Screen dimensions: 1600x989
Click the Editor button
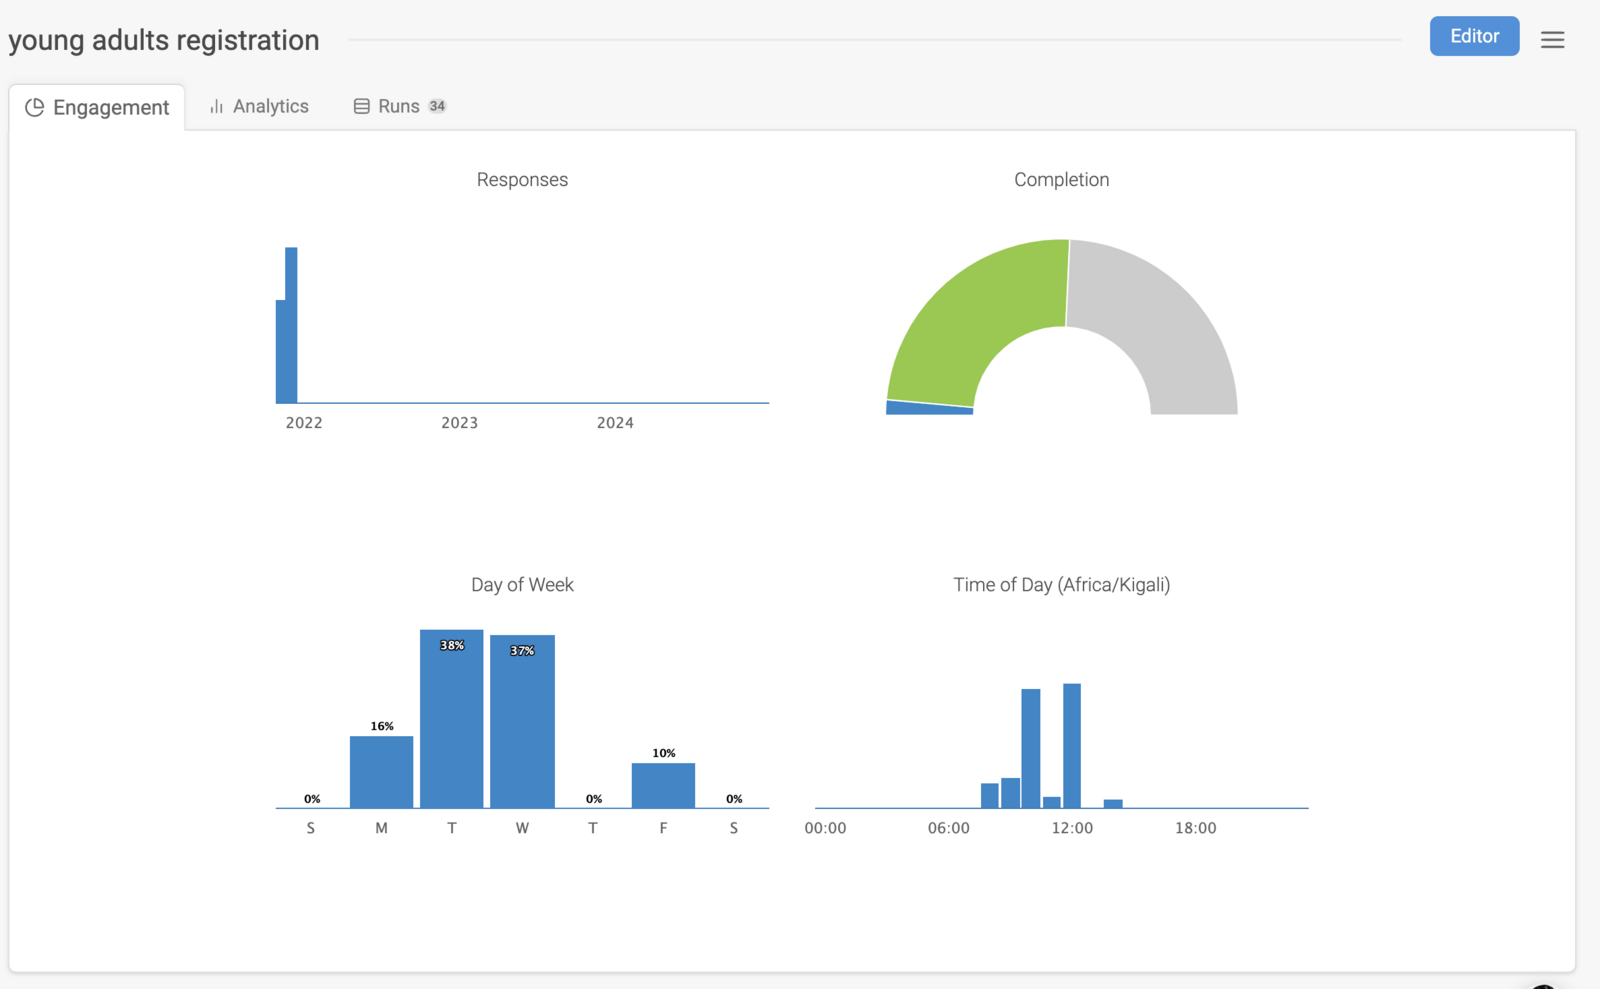pyautogui.click(x=1474, y=36)
